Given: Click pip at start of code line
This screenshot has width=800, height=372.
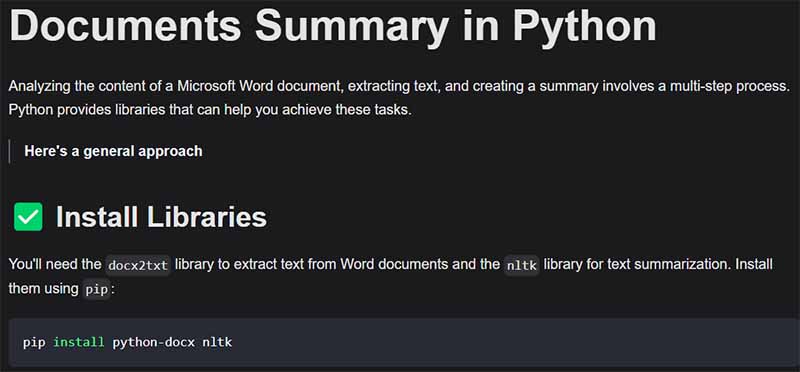Looking at the screenshot, I should click(x=34, y=342).
